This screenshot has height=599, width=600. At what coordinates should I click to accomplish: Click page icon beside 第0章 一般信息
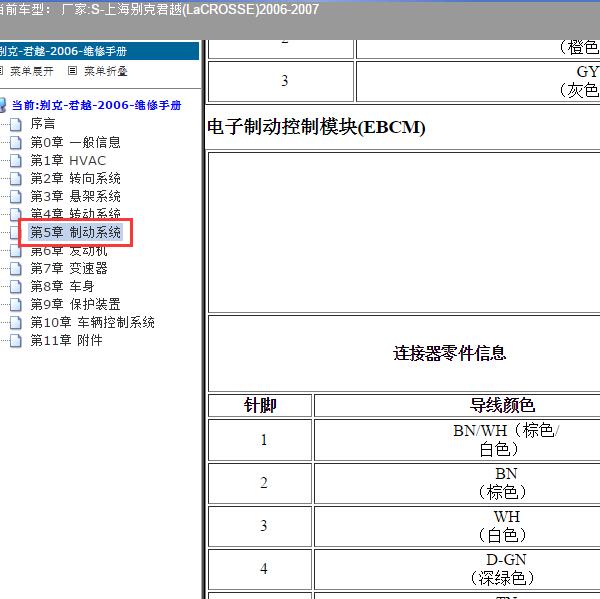[x=16, y=142]
